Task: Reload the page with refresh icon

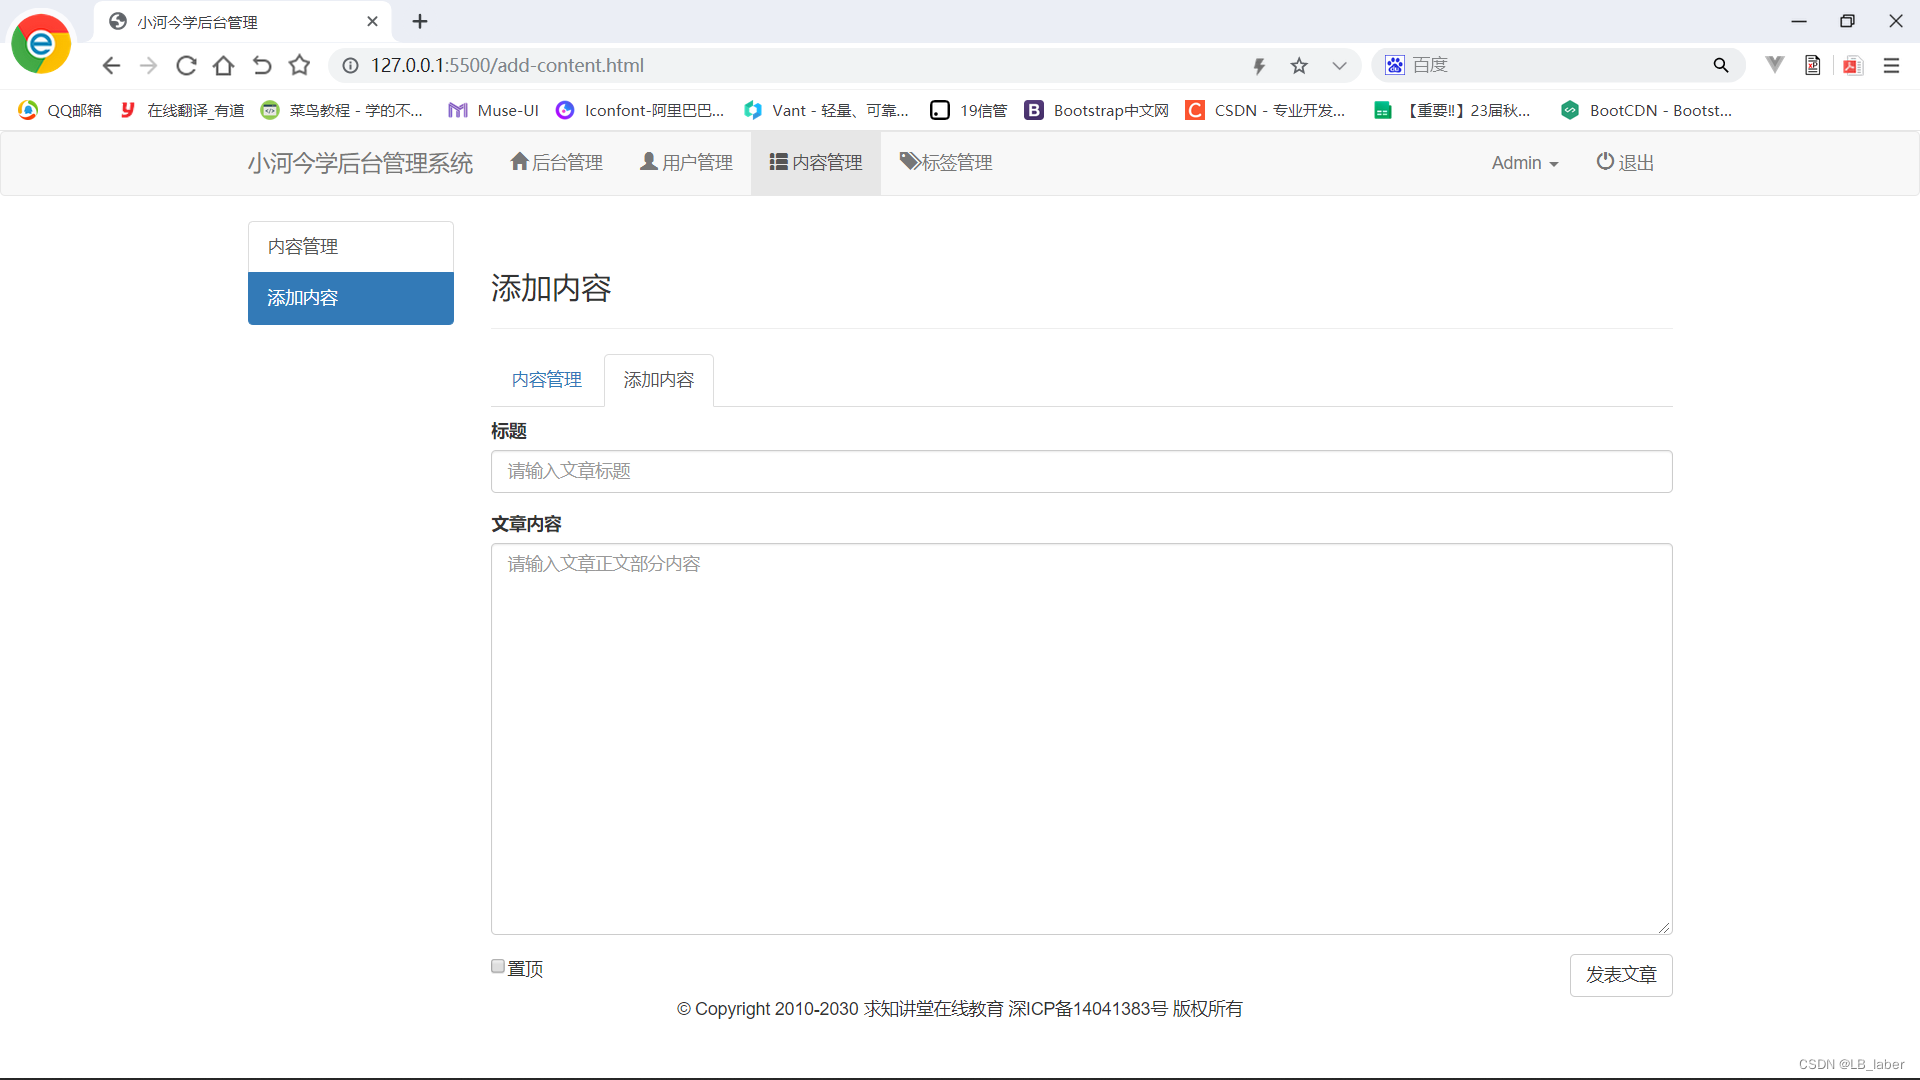Action: point(186,65)
